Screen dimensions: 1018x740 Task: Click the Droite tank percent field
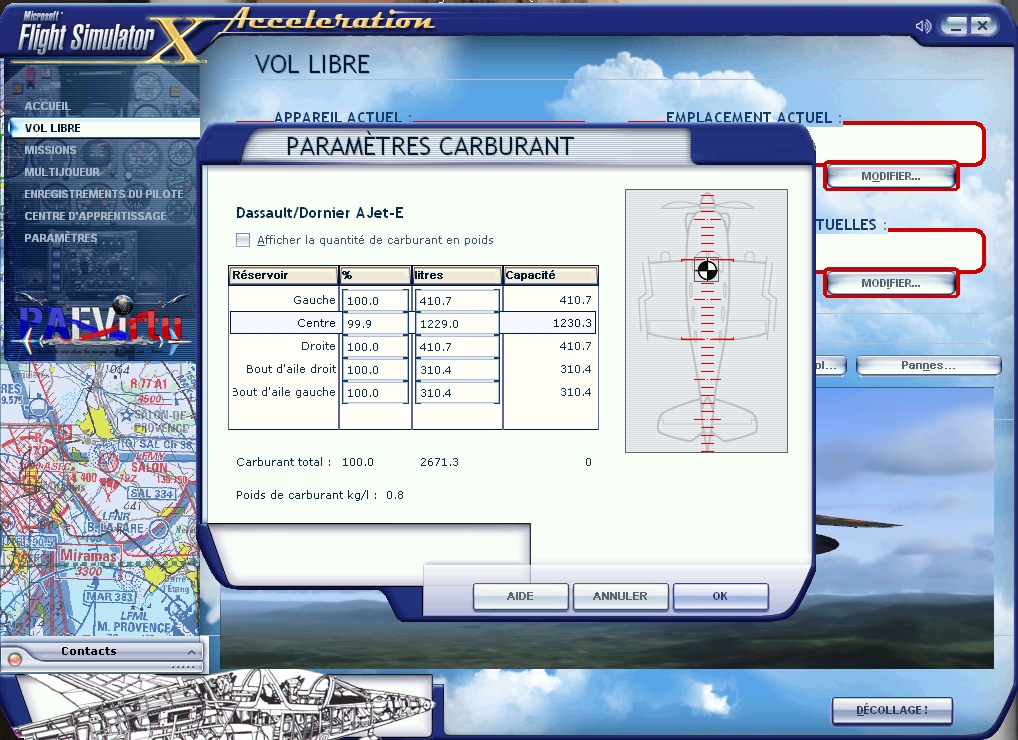pos(375,347)
